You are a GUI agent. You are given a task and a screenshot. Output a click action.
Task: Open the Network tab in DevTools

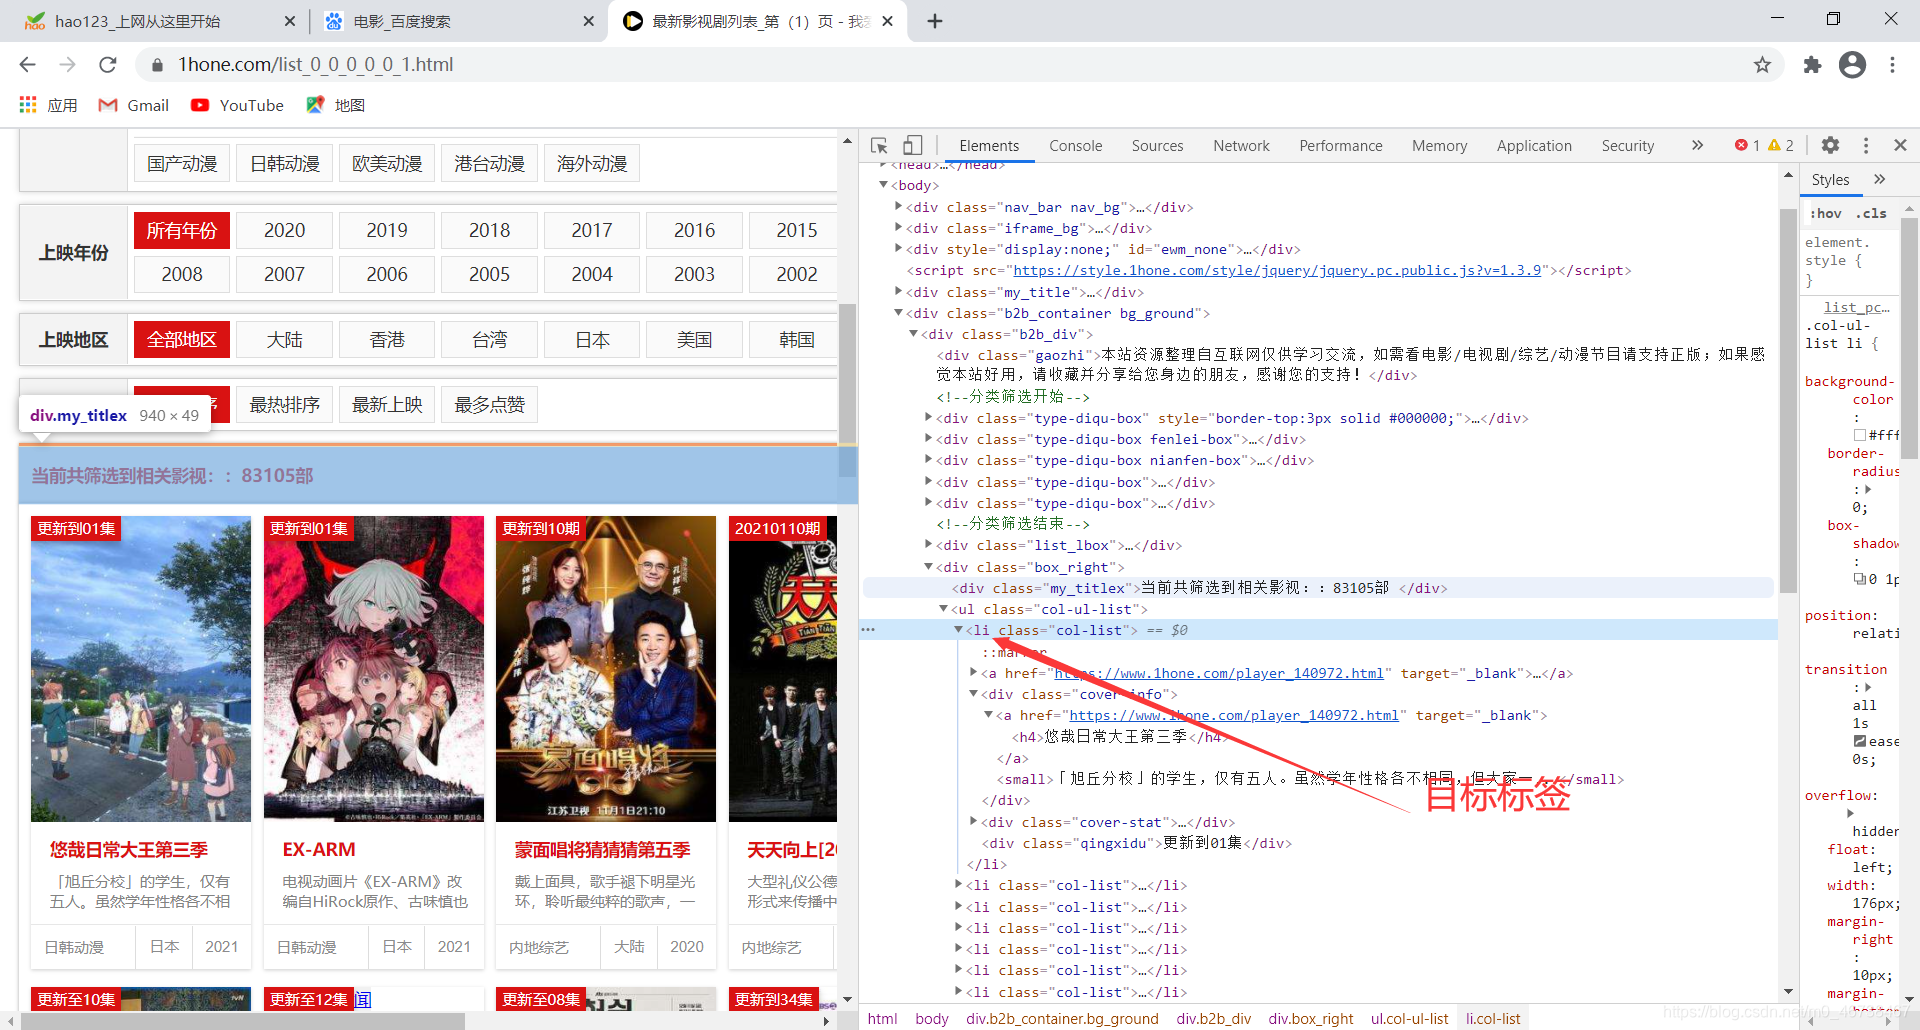[x=1241, y=146]
